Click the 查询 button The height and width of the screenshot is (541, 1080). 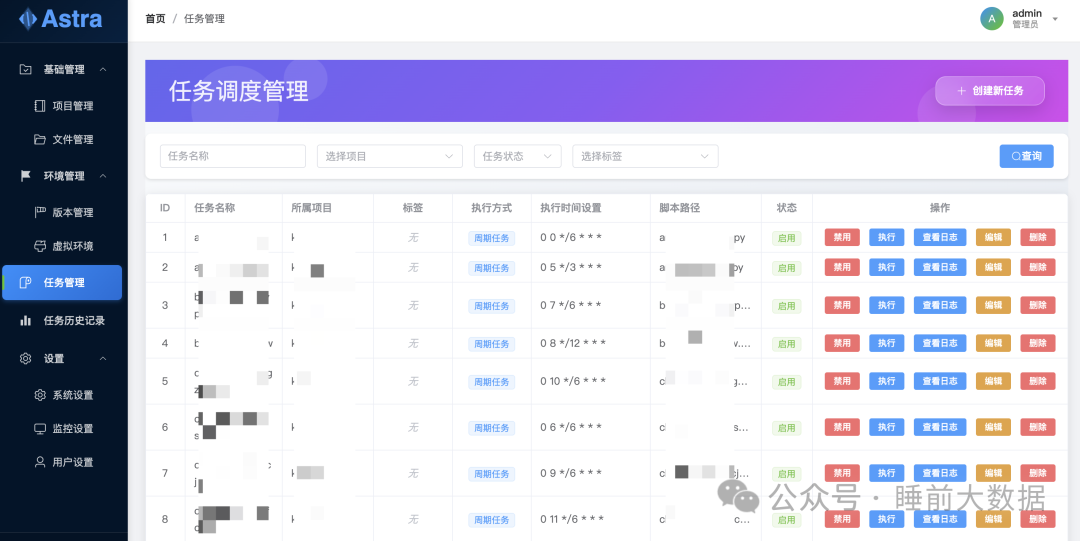coord(1026,156)
